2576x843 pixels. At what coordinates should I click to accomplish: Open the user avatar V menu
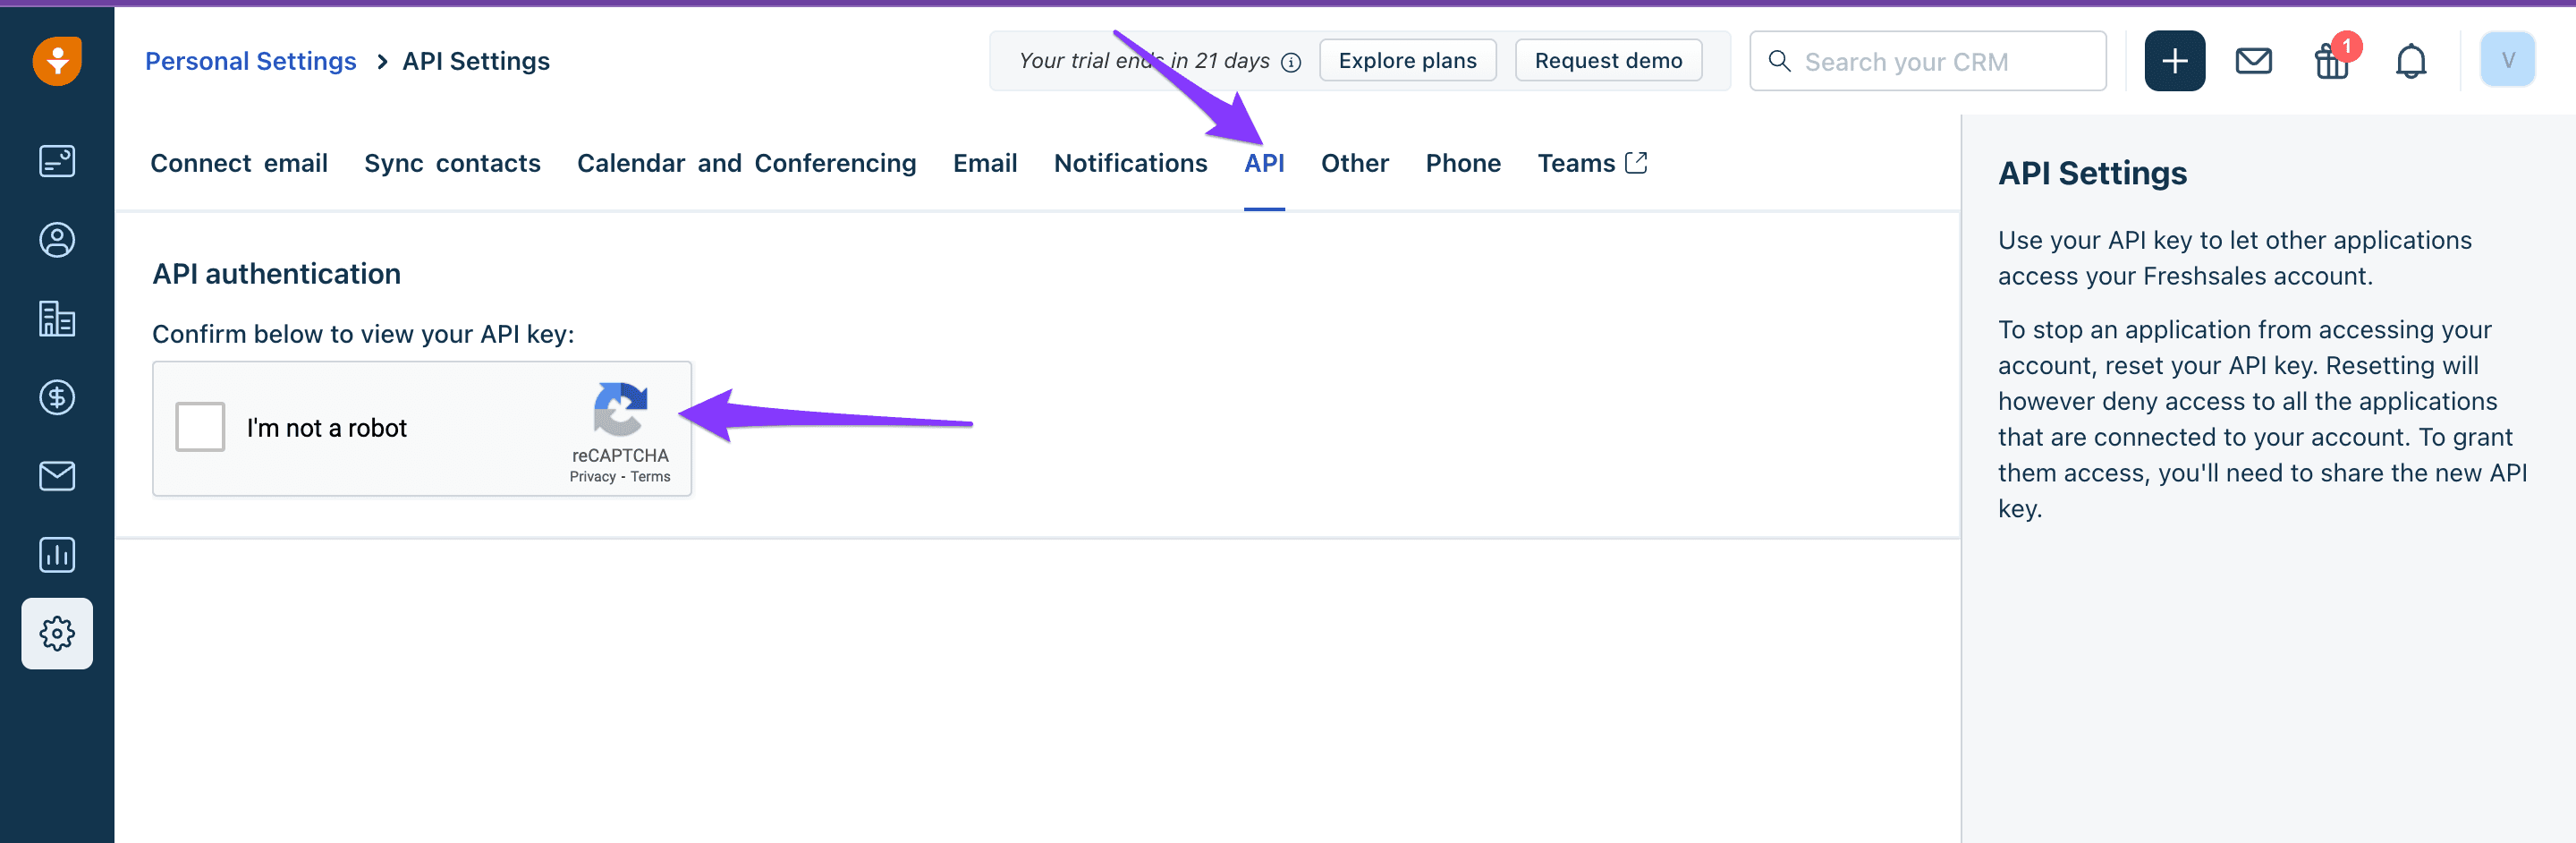(x=2507, y=60)
